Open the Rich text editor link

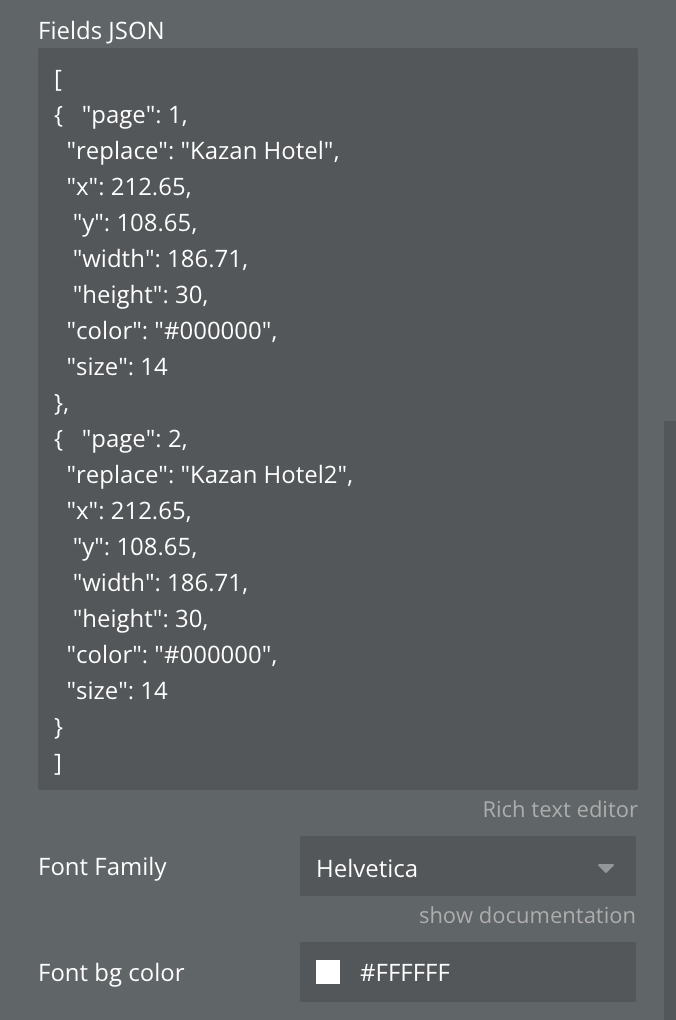(x=559, y=809)
